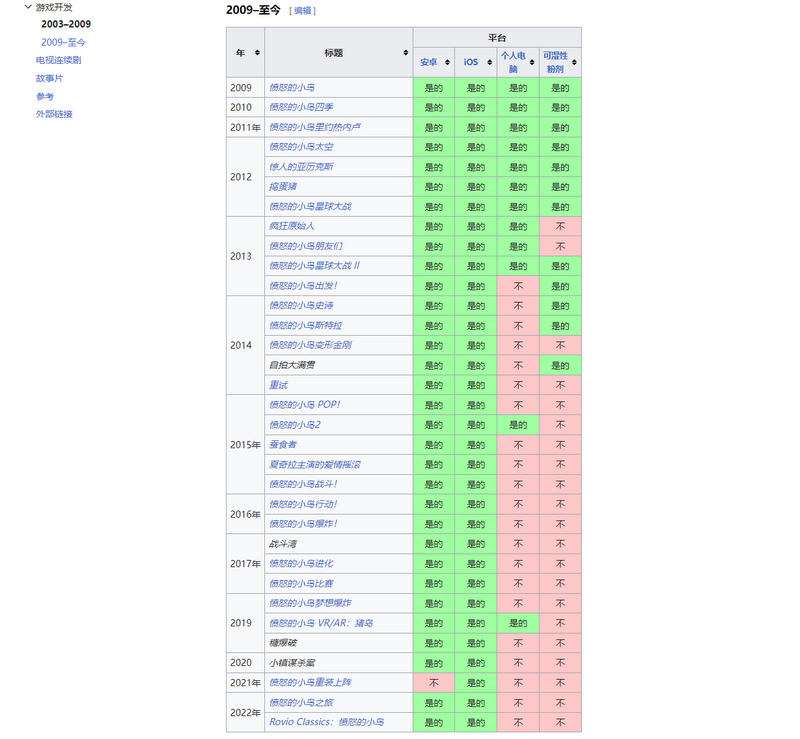Open 重试 game link
The height and width of the screenshot is (739, 800).
pyautogui.click(x=278, y=385)
